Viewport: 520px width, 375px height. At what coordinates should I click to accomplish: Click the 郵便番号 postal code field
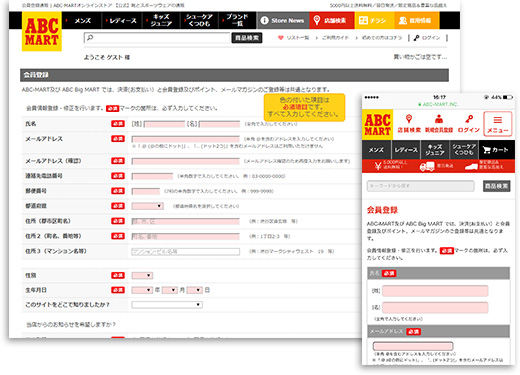click(146, 191)
